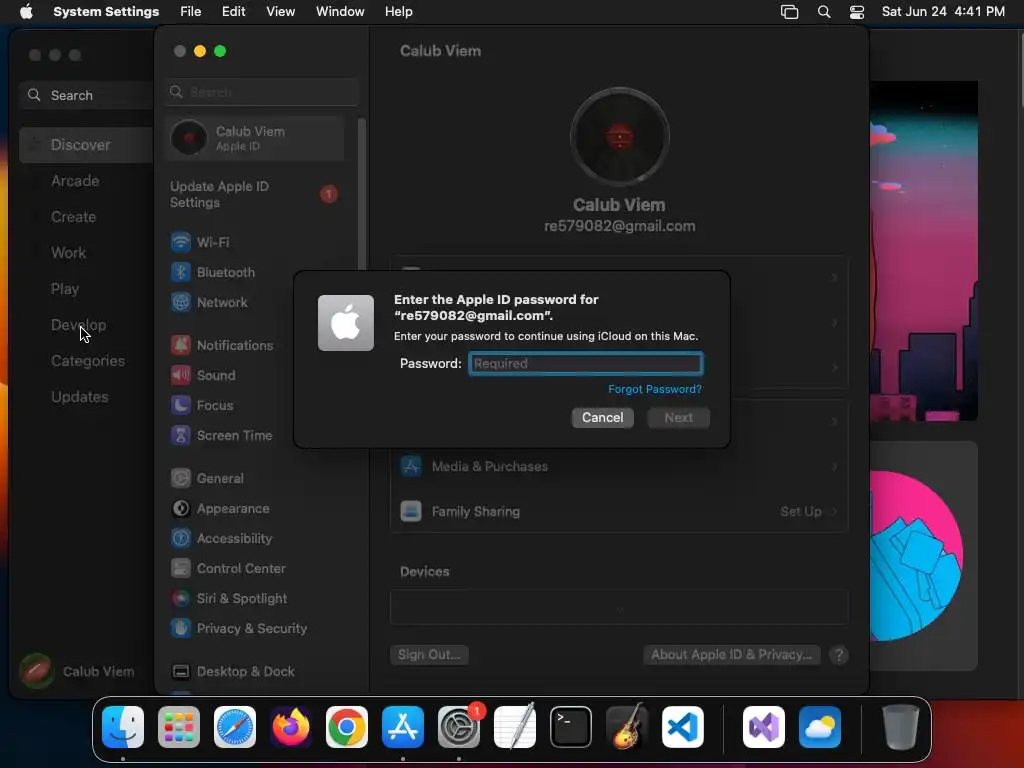Open the Window menu
The image size is (1024, 768).
click(340, 12)
